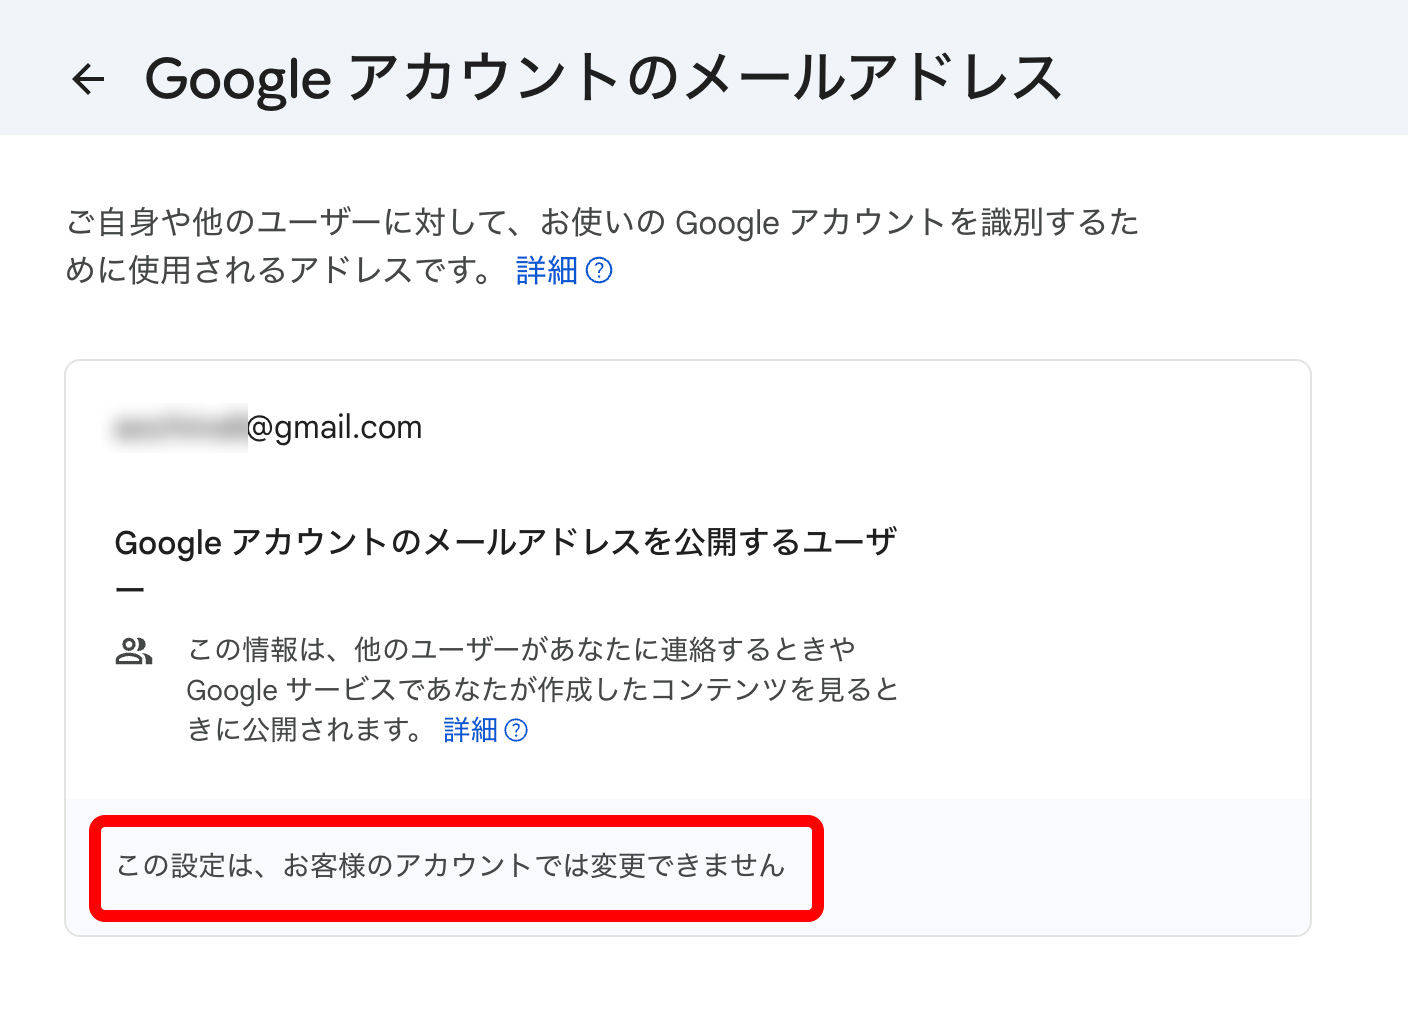This screenshot has height=1019, width=1408.
Task: Click the page title Google アカウントのメールアドレス
Action: 603,79
